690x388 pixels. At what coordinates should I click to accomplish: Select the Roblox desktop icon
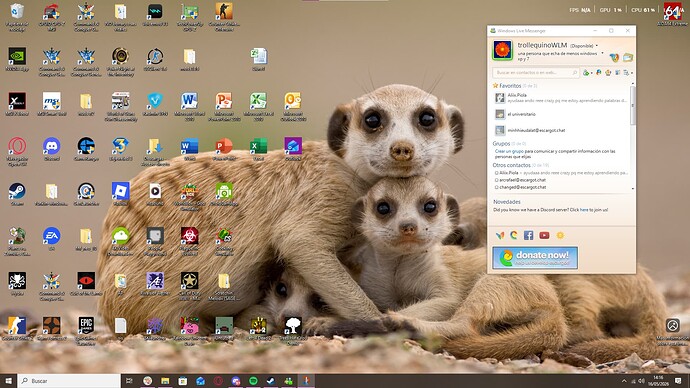[x=120, y=194]
